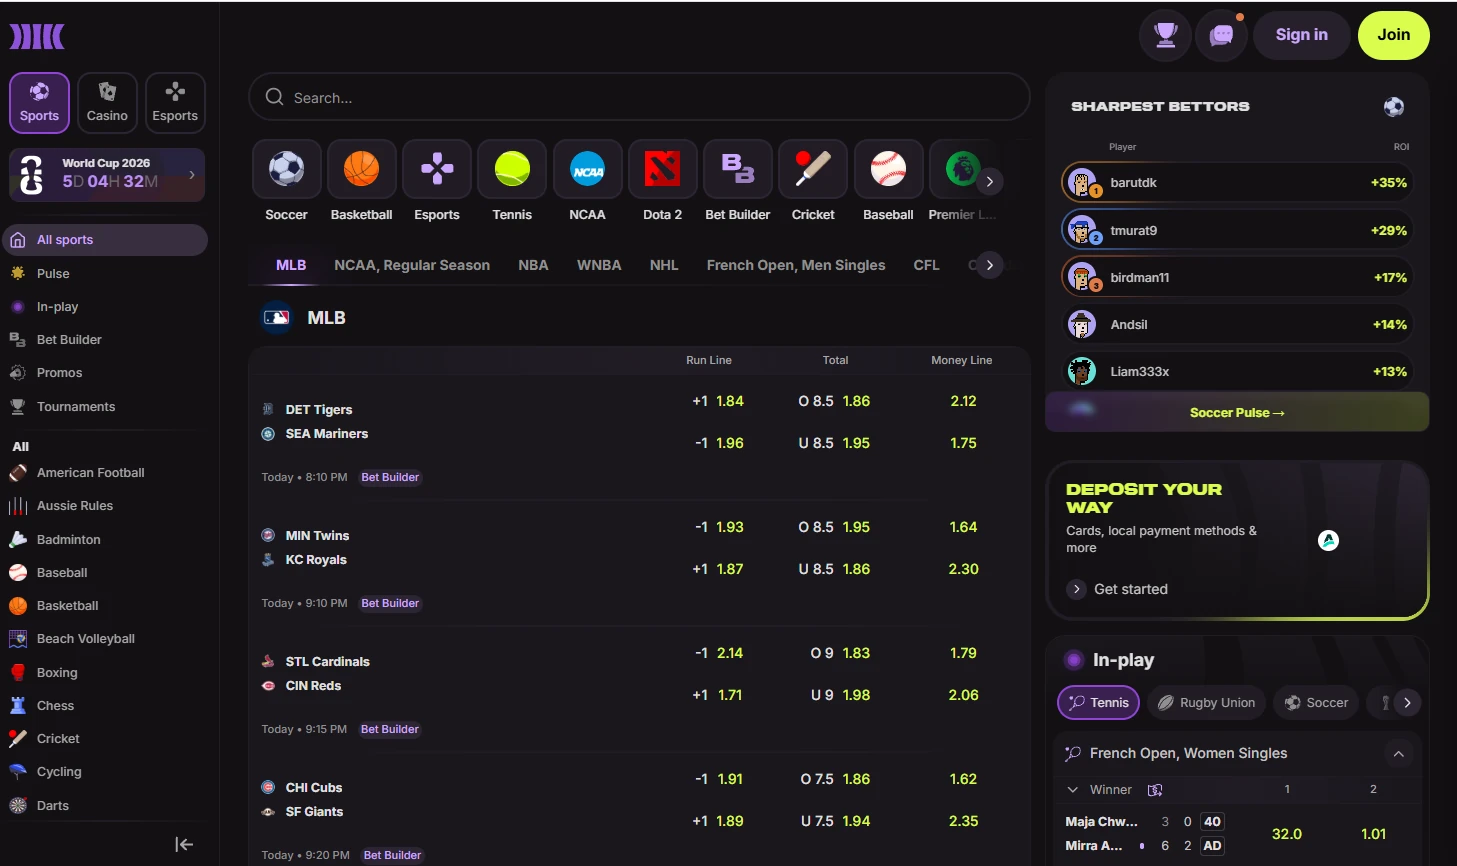The width and height of the screenshot is (1457, 866).
Task: Open Promos in the sidebar
Action: 59,372
